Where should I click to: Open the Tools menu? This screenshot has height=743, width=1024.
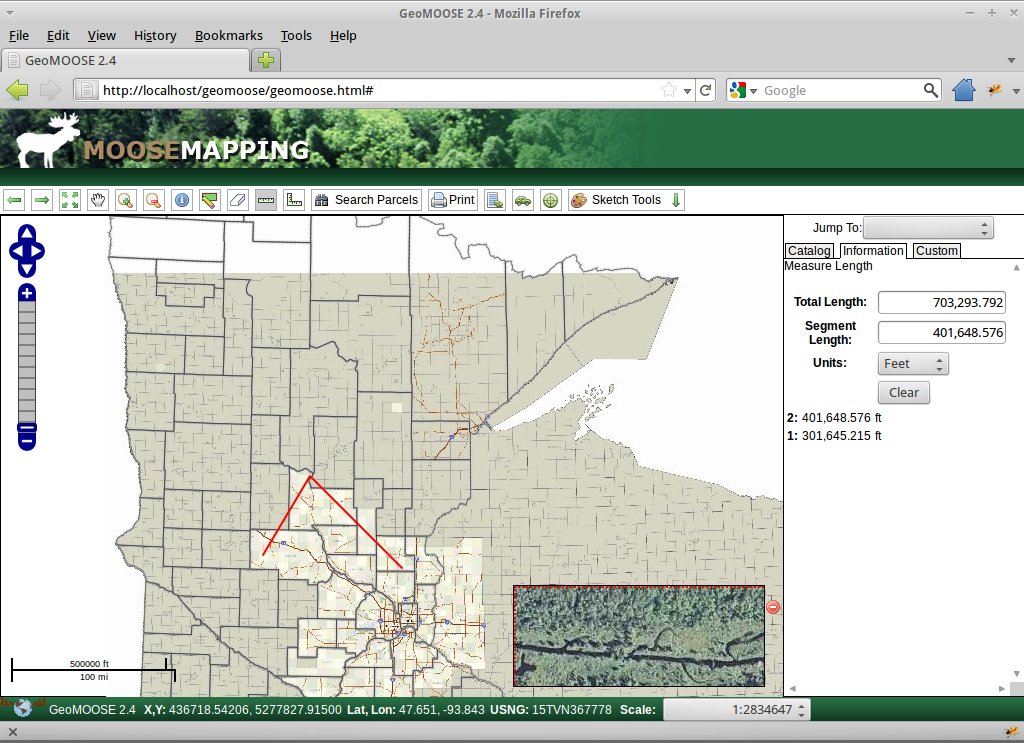pyautogui.click(x=296, y=36)
